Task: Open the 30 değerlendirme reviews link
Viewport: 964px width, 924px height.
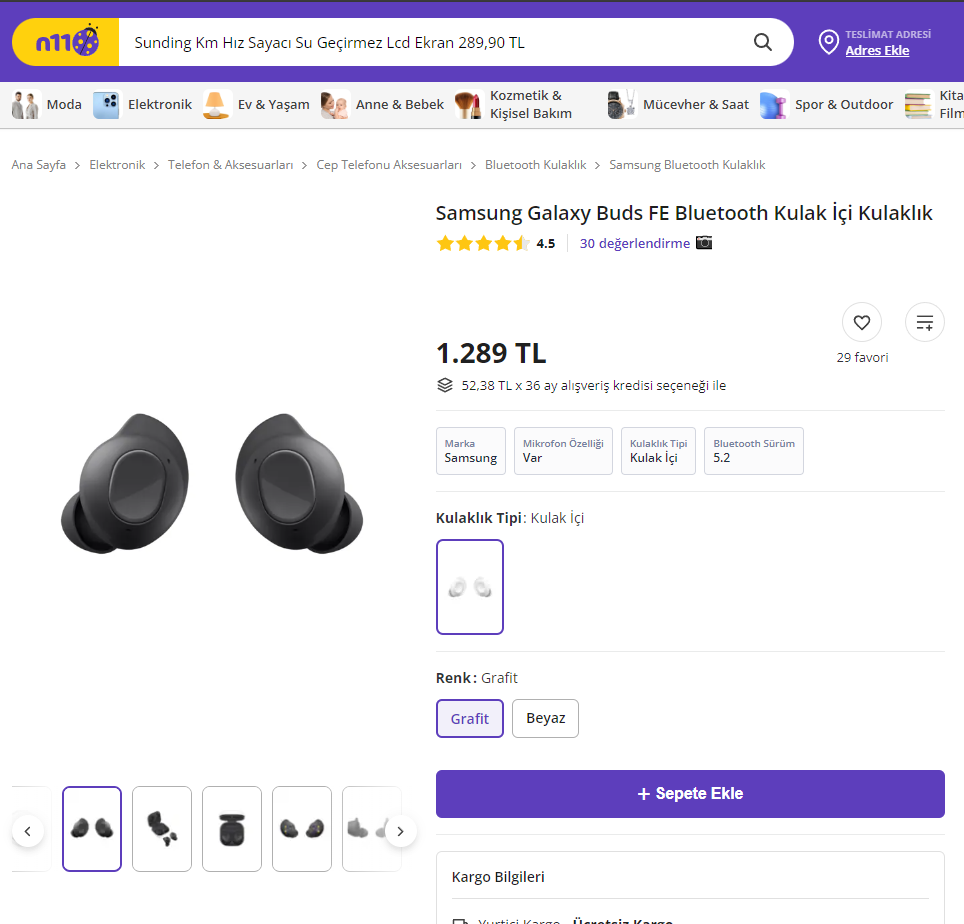Action: point(635,243)
